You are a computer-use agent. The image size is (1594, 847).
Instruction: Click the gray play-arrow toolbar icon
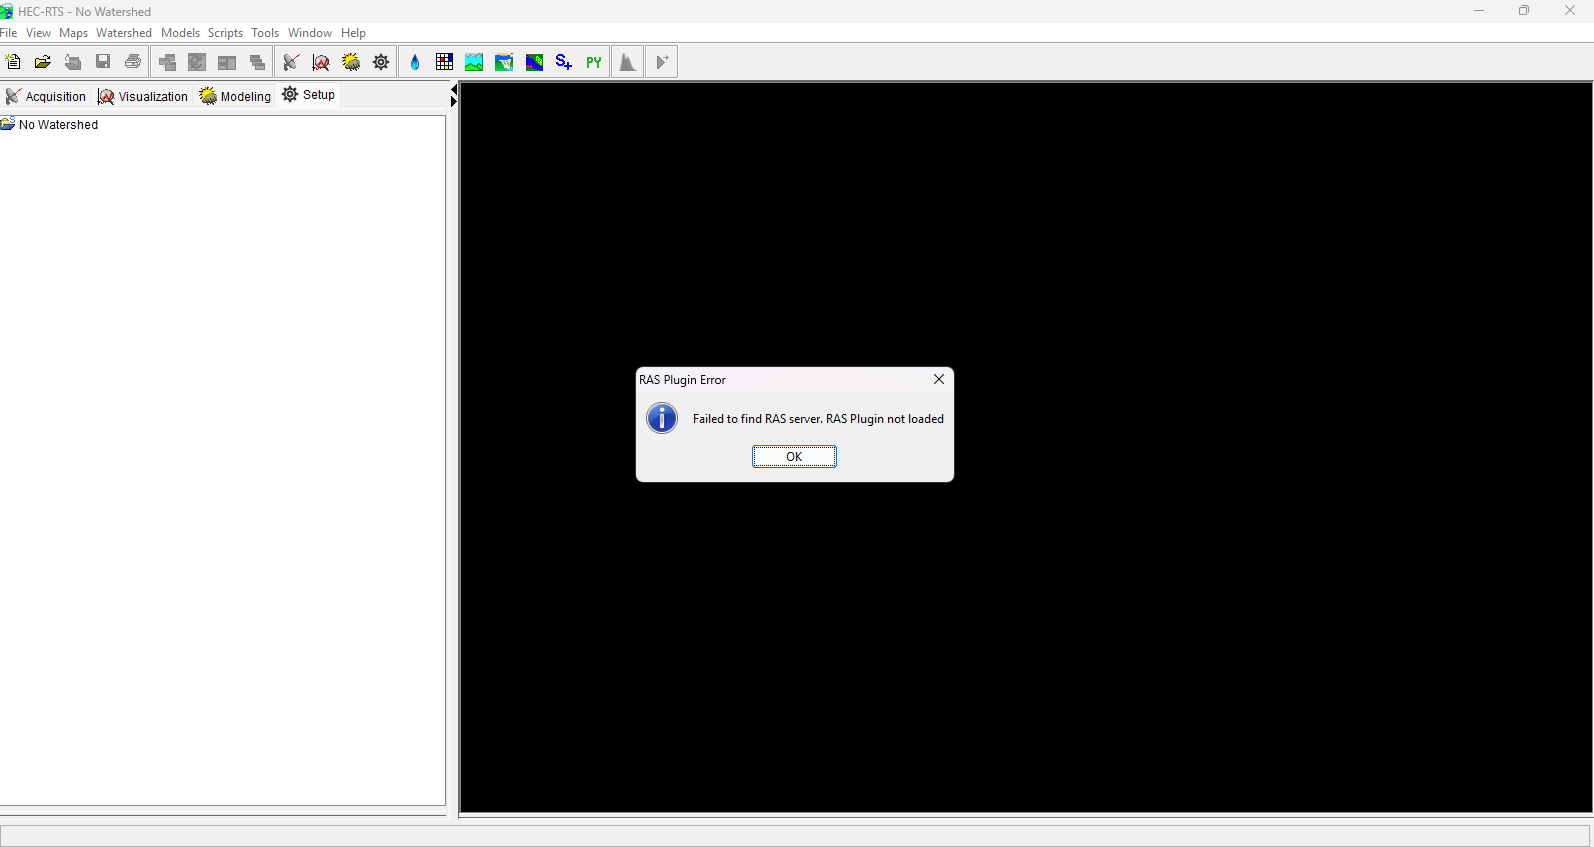click(x=661, y=62)
